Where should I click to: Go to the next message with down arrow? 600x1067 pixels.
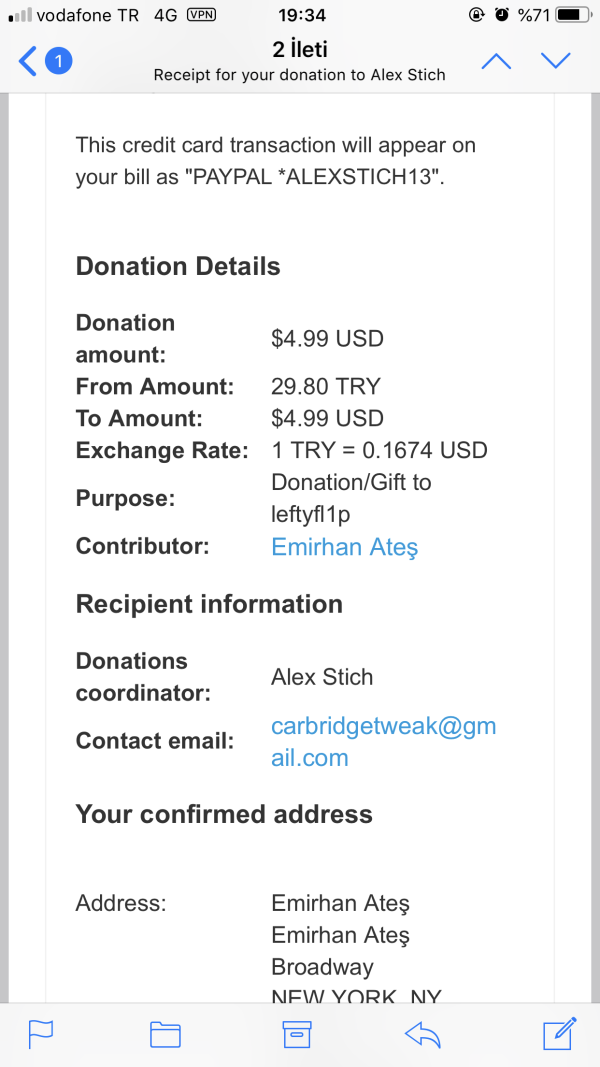pos(555,61)
